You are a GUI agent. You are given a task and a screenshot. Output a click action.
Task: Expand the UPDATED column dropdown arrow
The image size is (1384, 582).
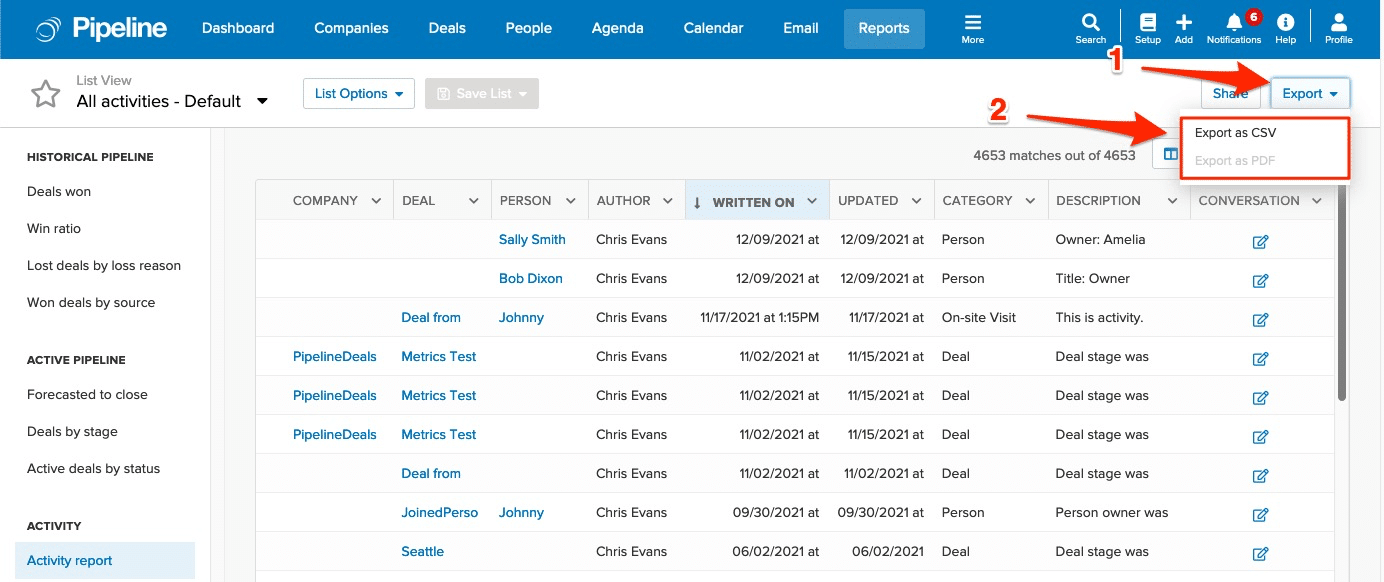tap(916, 201)
